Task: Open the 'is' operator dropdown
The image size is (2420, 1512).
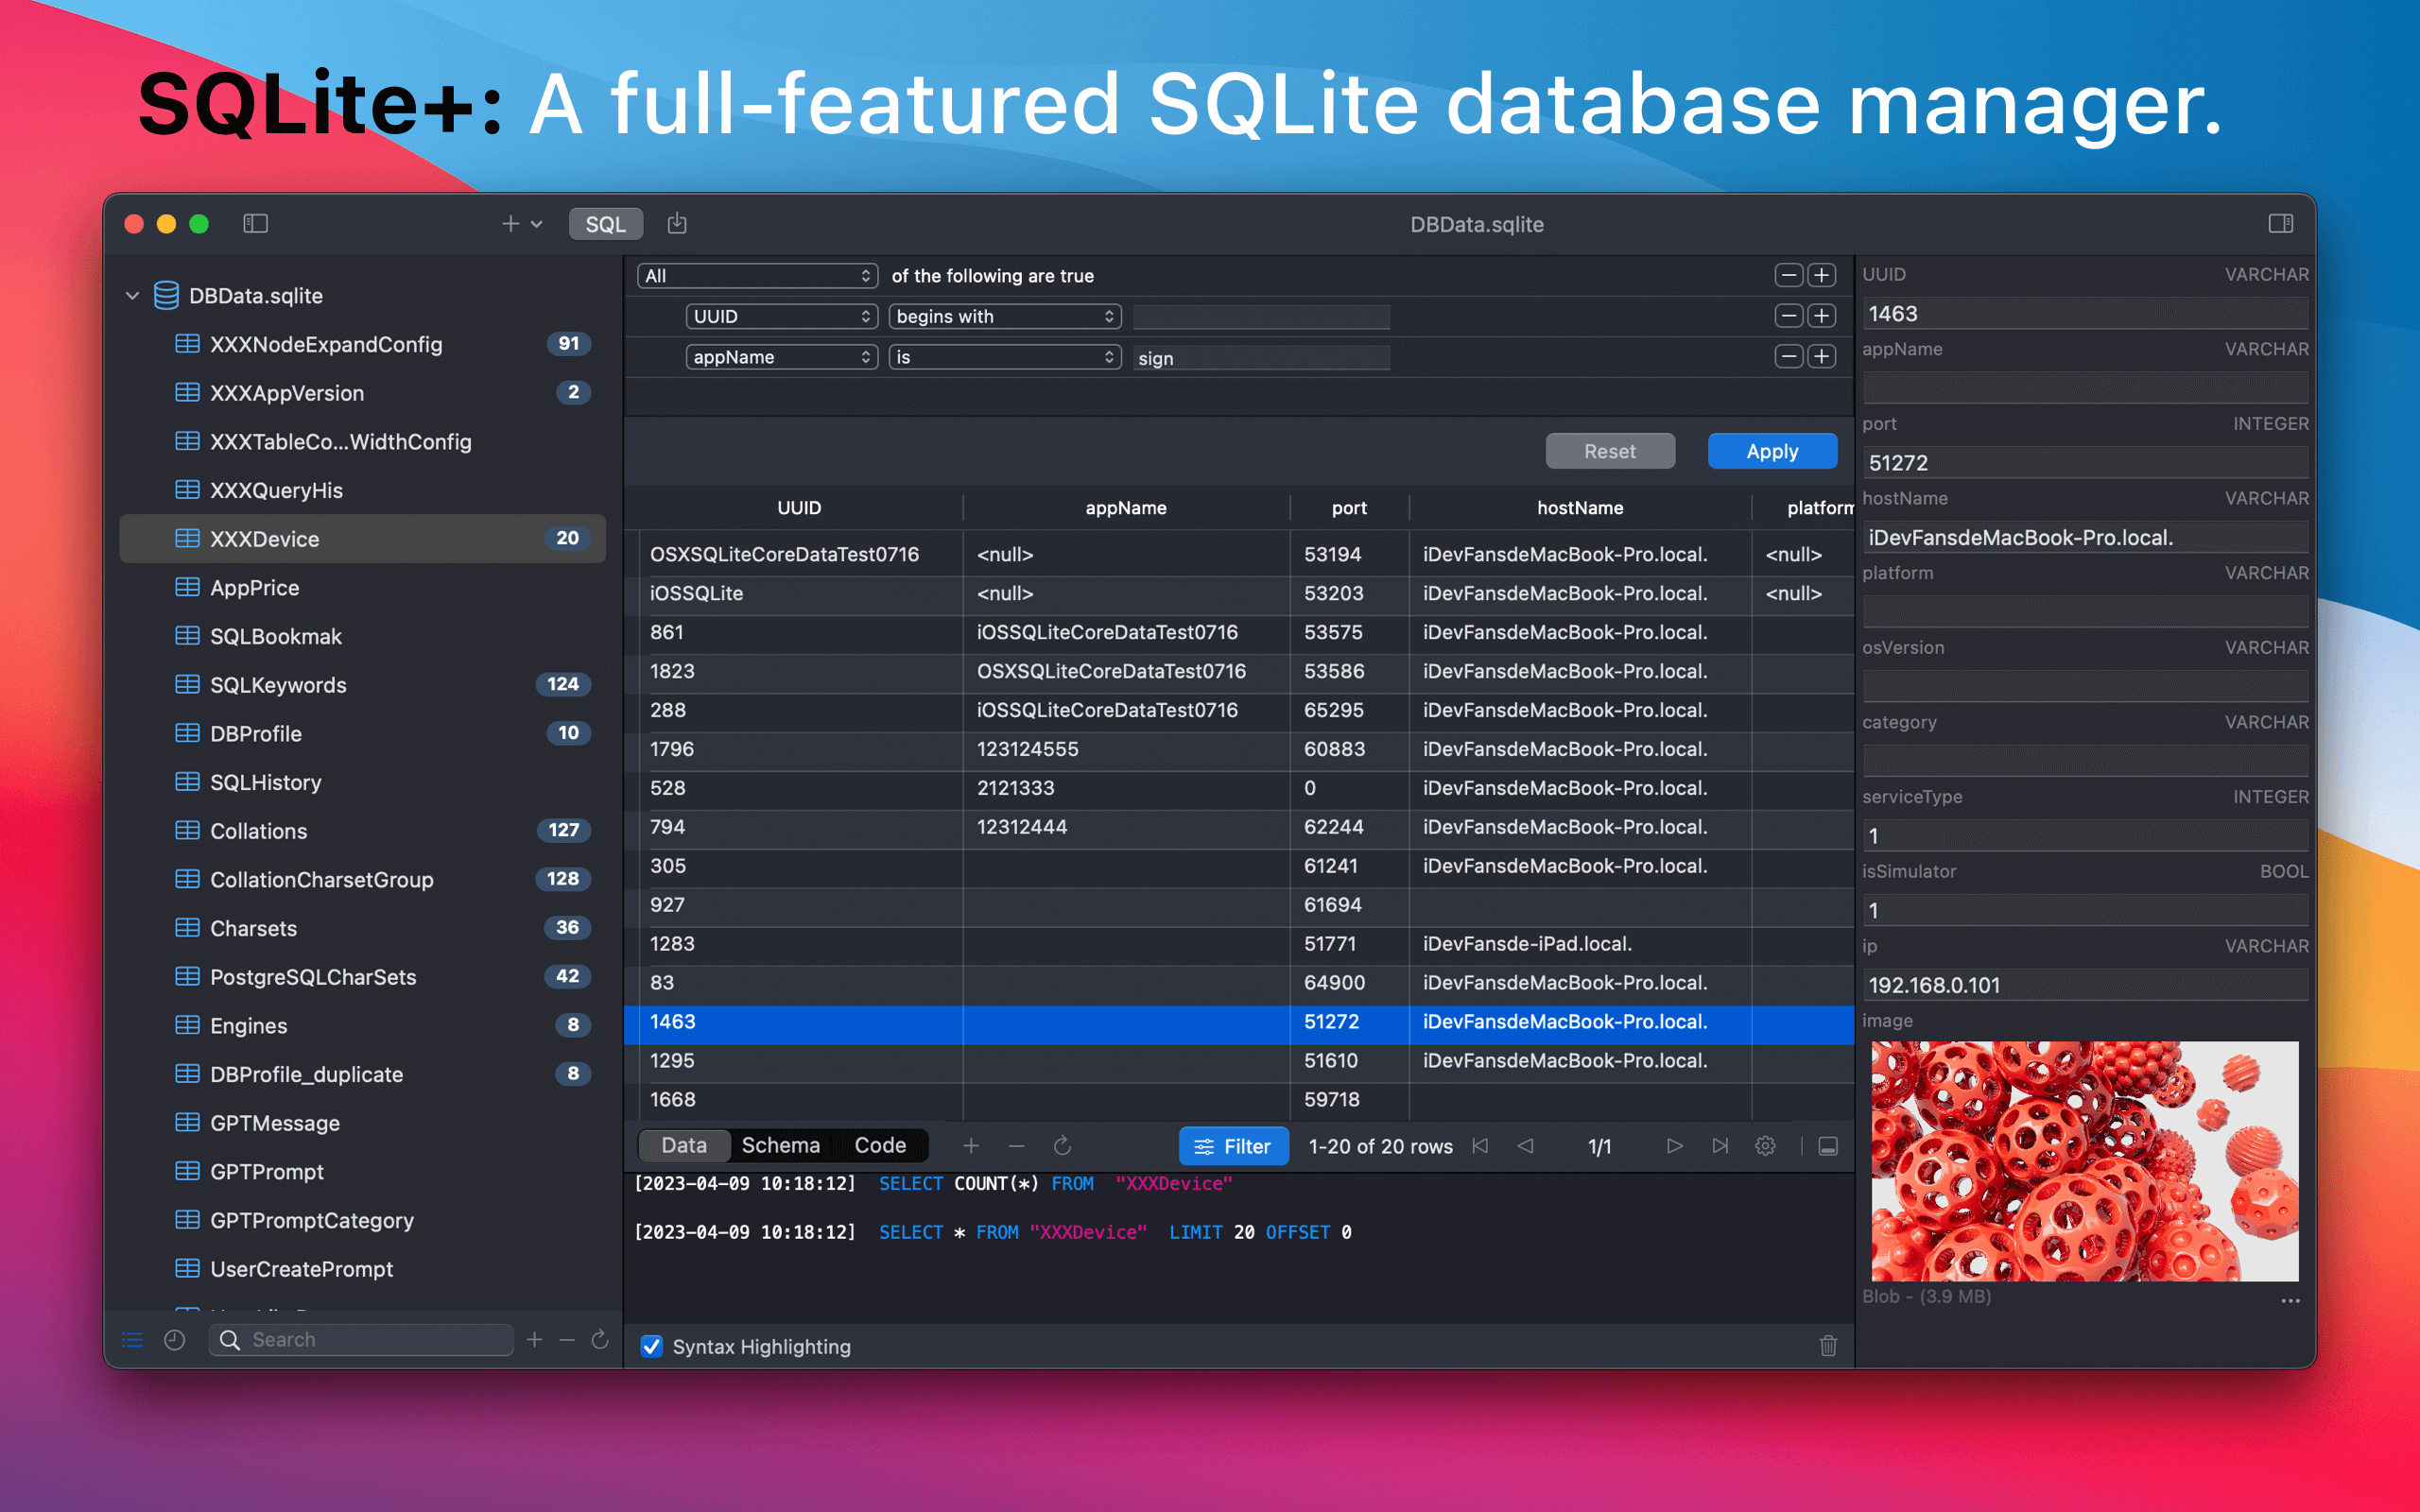Action: coord(1004,357)
